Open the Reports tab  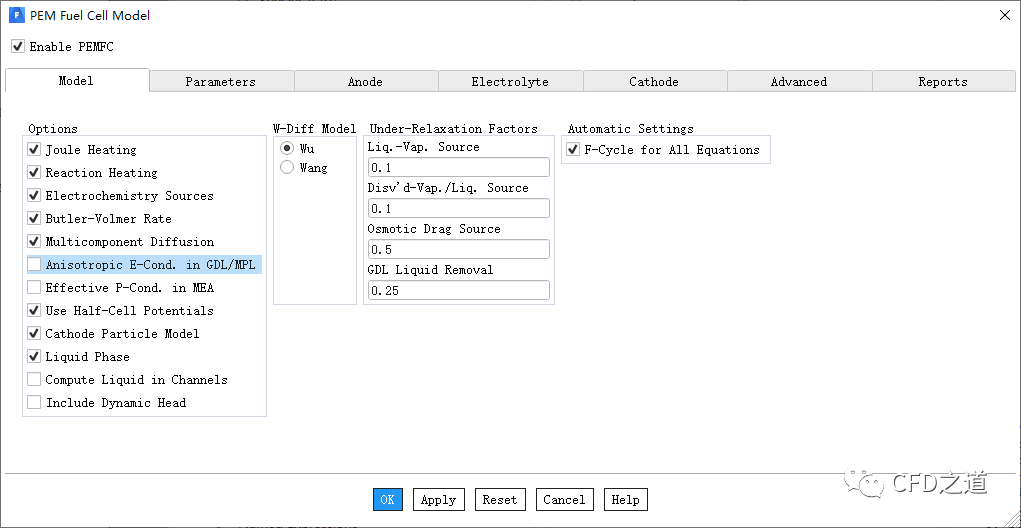click(942, 82)
